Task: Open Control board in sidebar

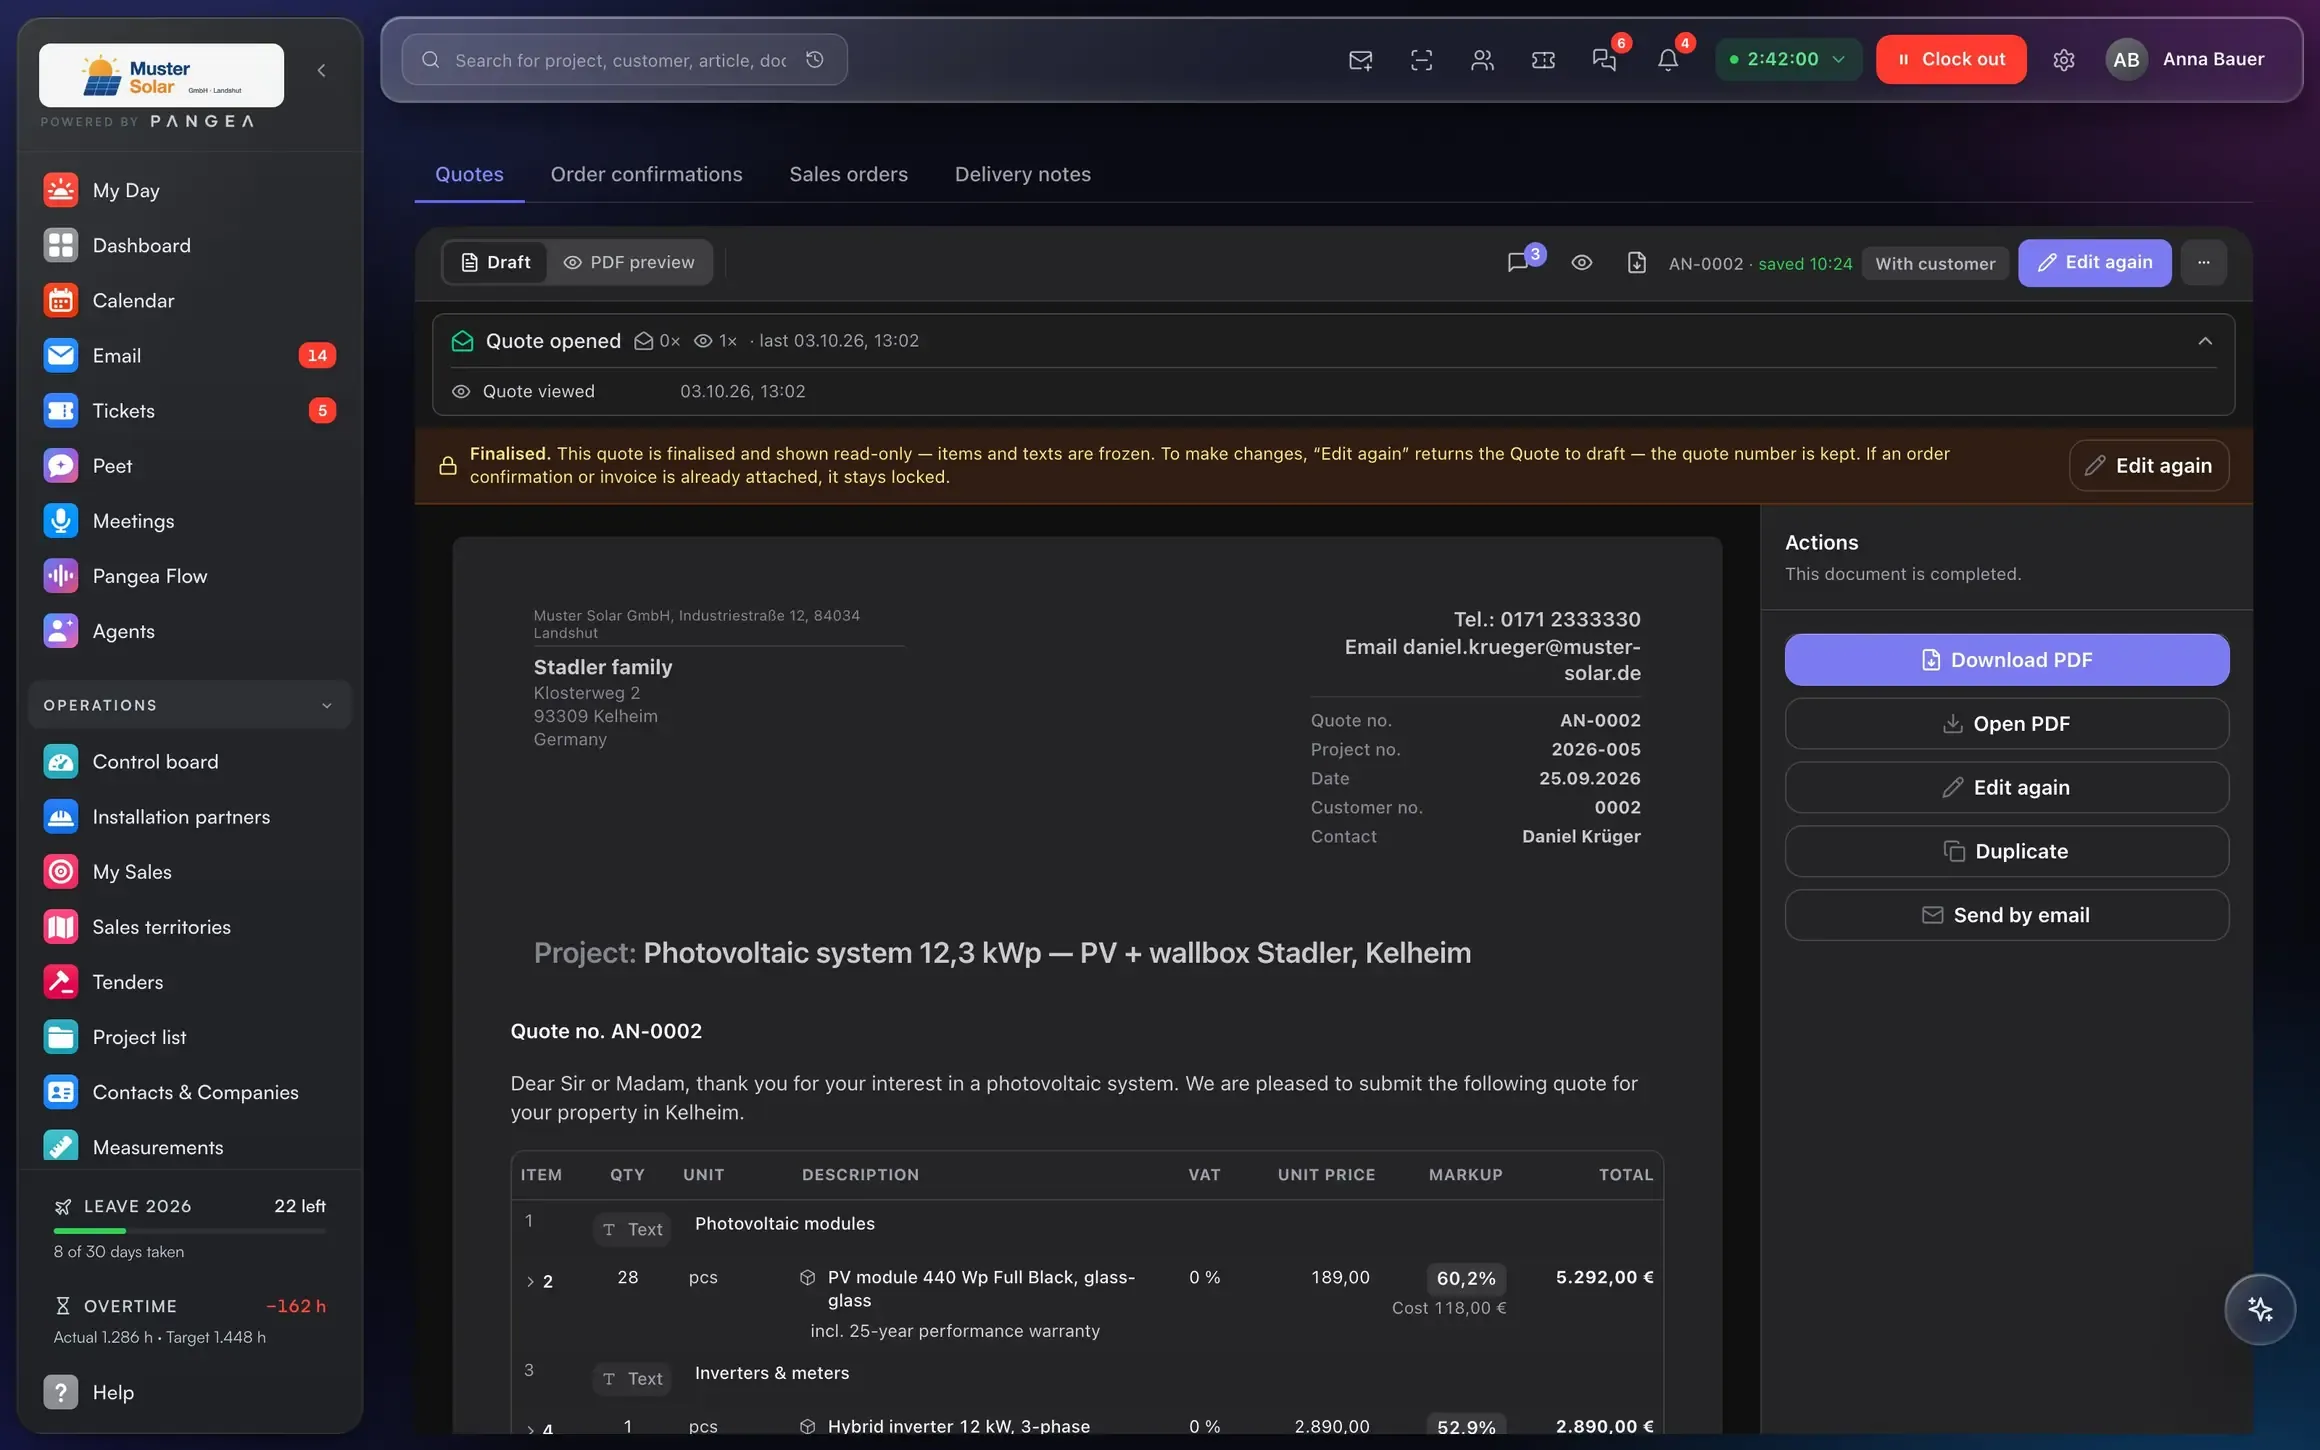Action: [x=189, y=761]
